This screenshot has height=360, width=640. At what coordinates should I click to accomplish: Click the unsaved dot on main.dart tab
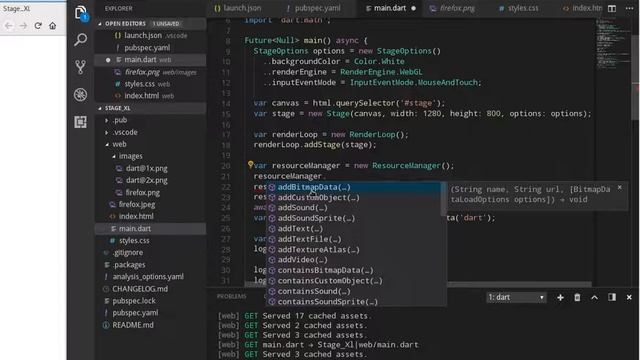point(413,8)
